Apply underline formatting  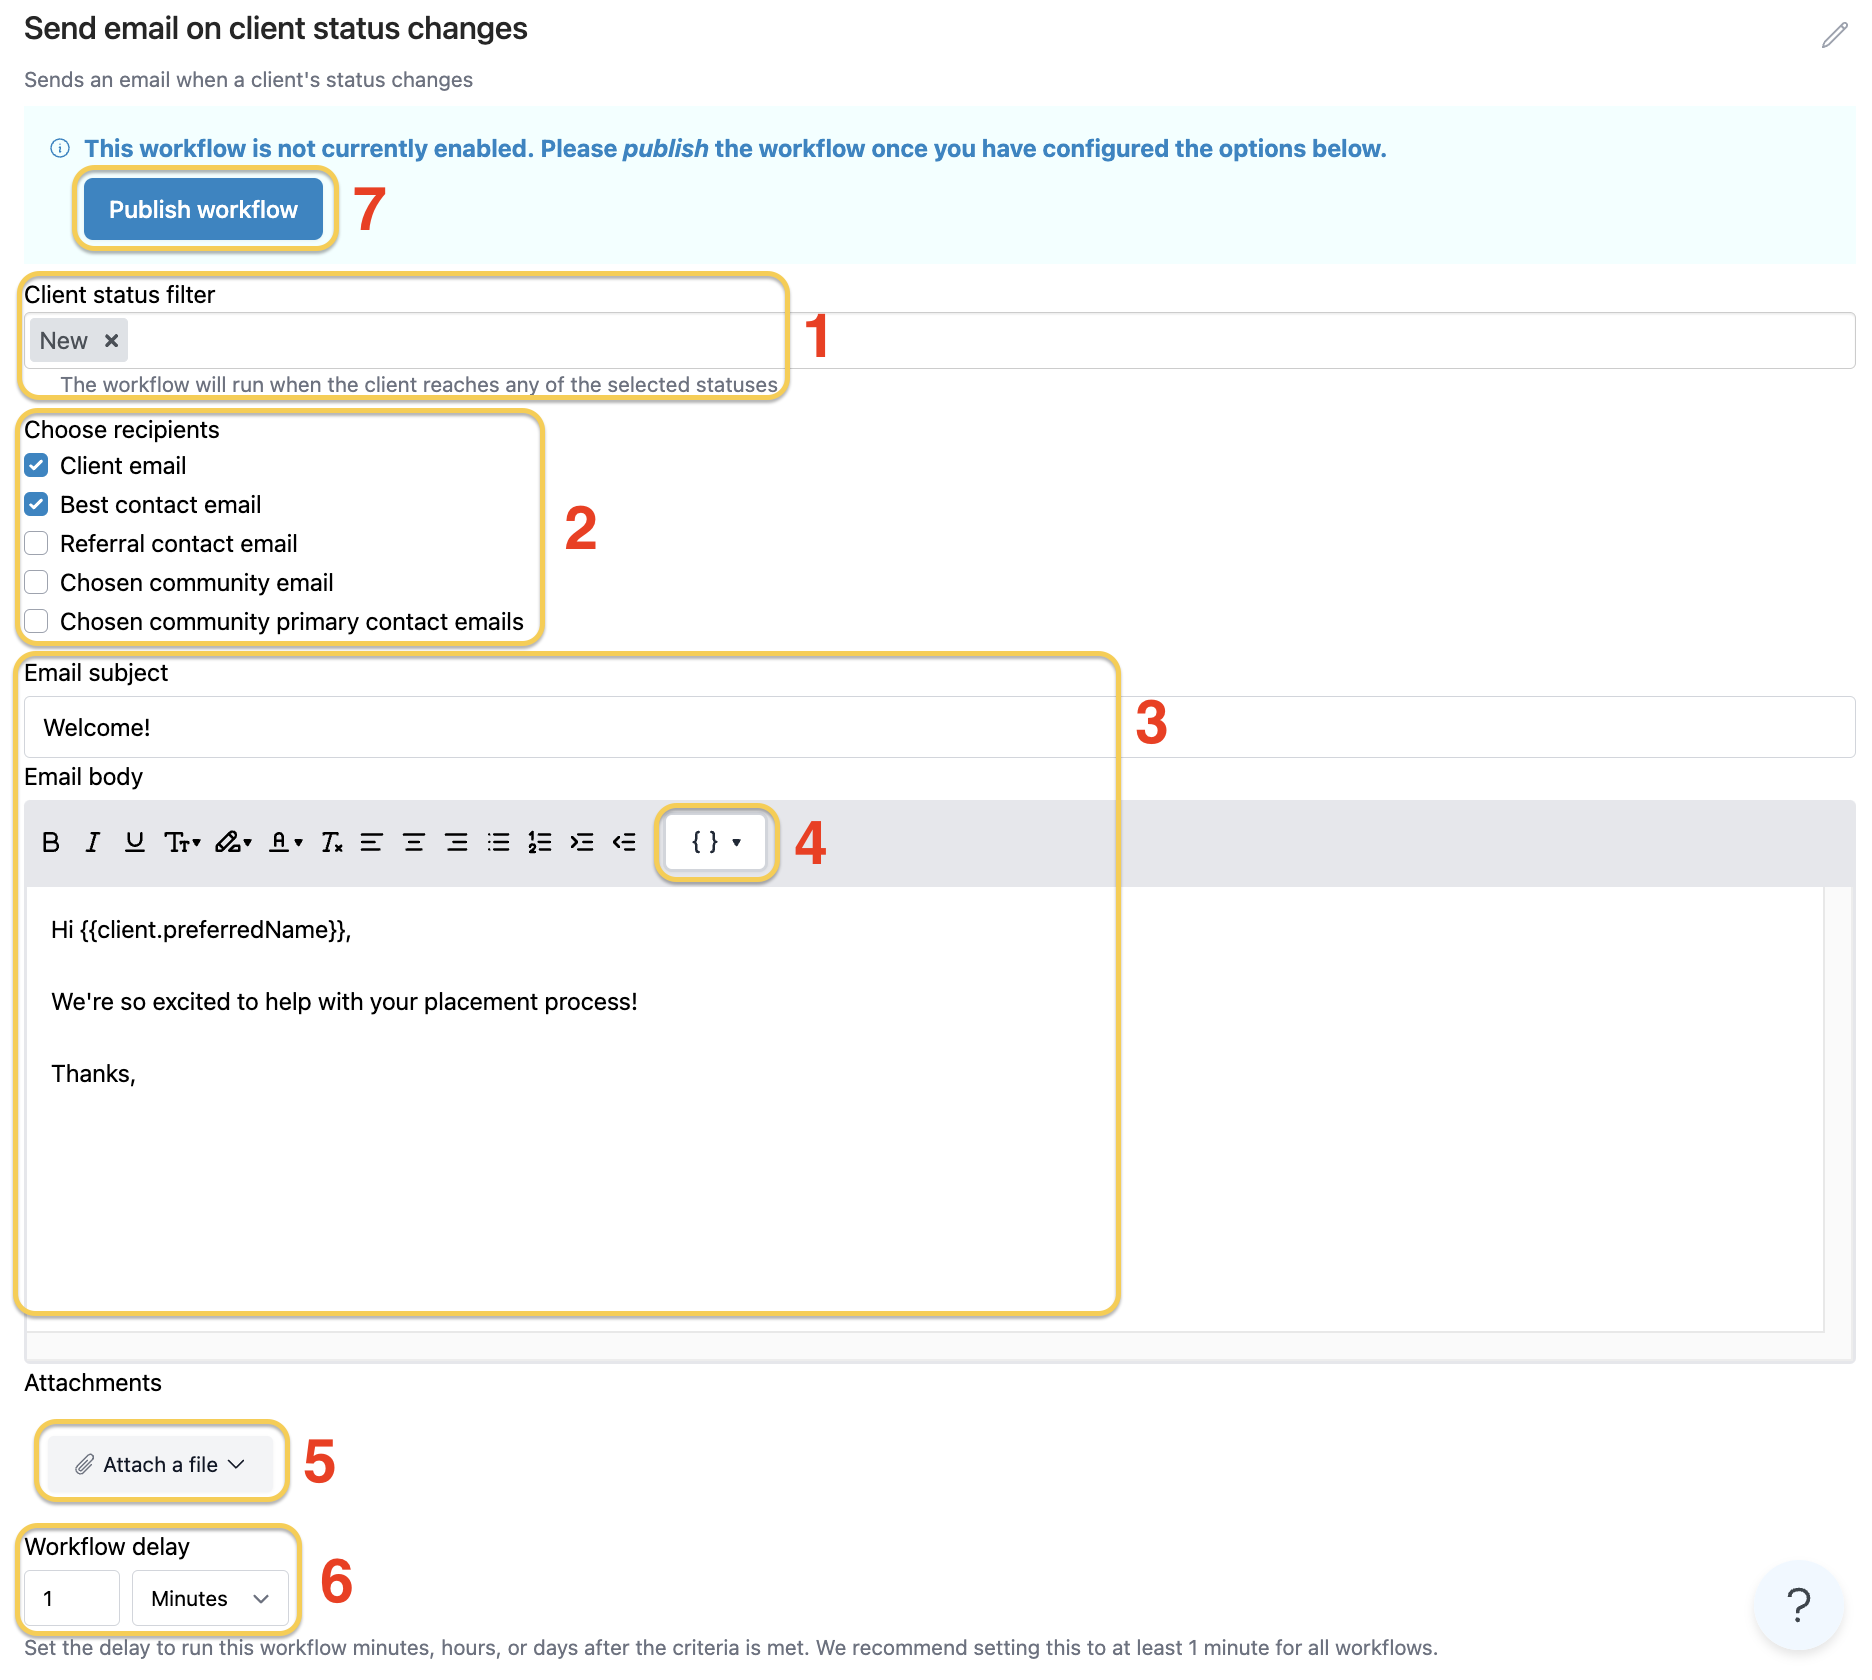pyautogui.click(x=134, y=842)
